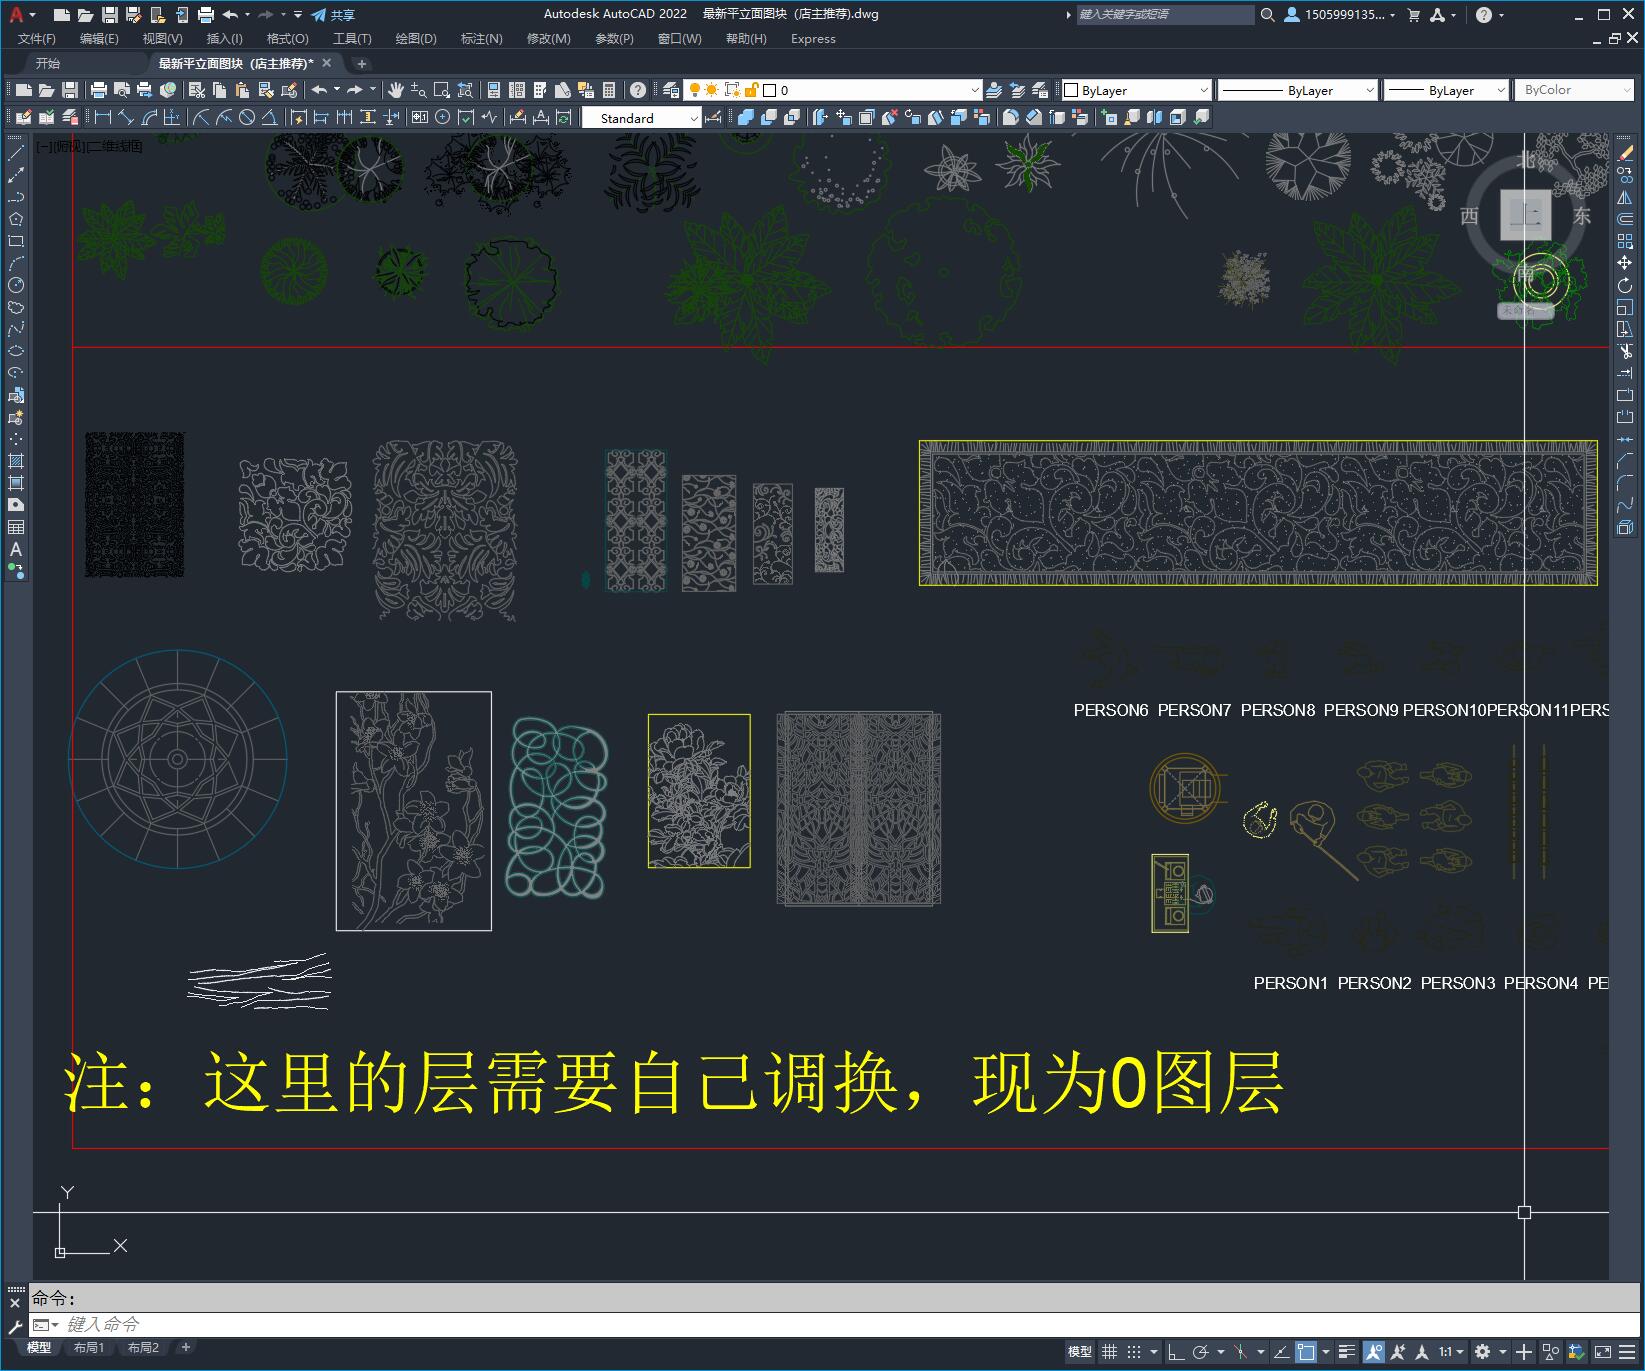The width and height of the screenshot is (1645, 1371).
Task: Toggle object snap in the status bar
Action: click(1306, 1352)
